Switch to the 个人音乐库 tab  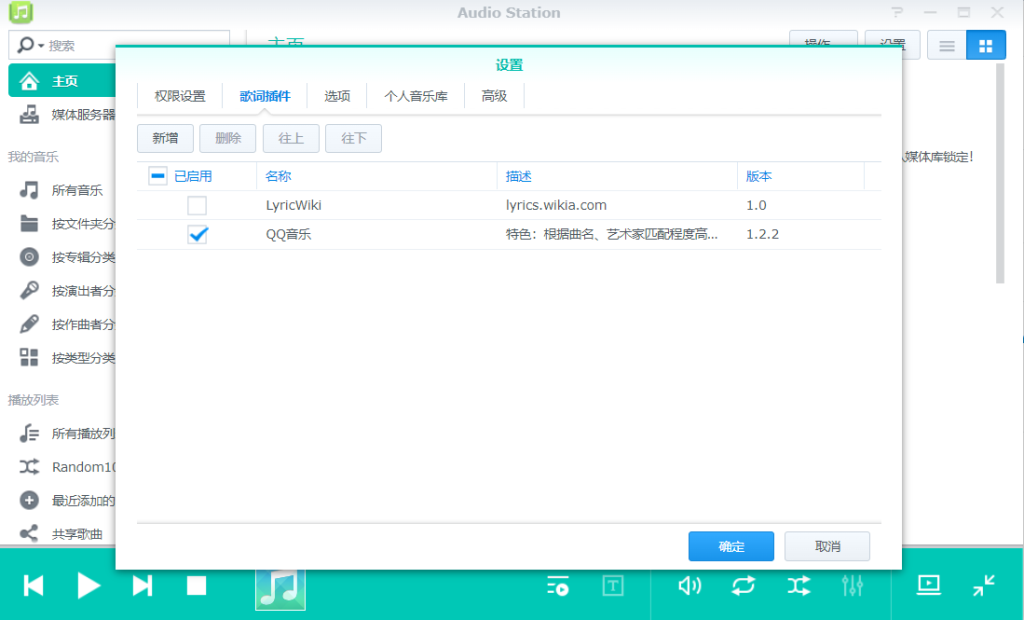[415, 96]
